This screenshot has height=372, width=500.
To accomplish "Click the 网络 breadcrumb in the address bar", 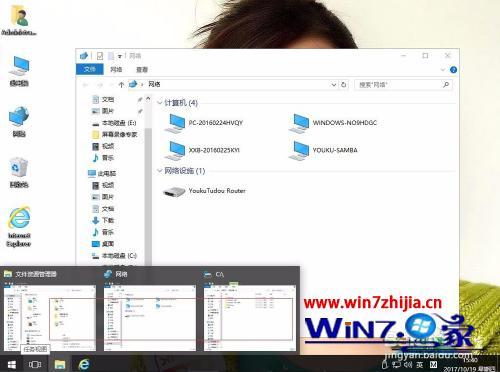I will 154,84.
